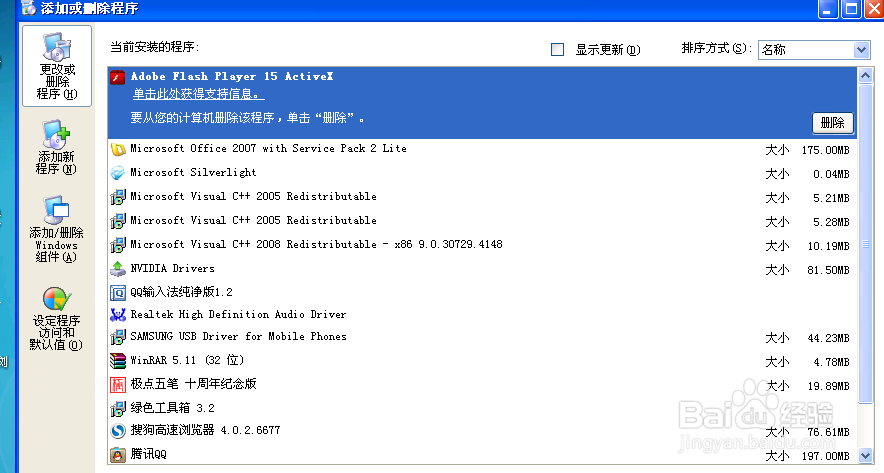
Task: Select Adobe Flash Player 15 ActiveX entry
Action: pos(483,103)
